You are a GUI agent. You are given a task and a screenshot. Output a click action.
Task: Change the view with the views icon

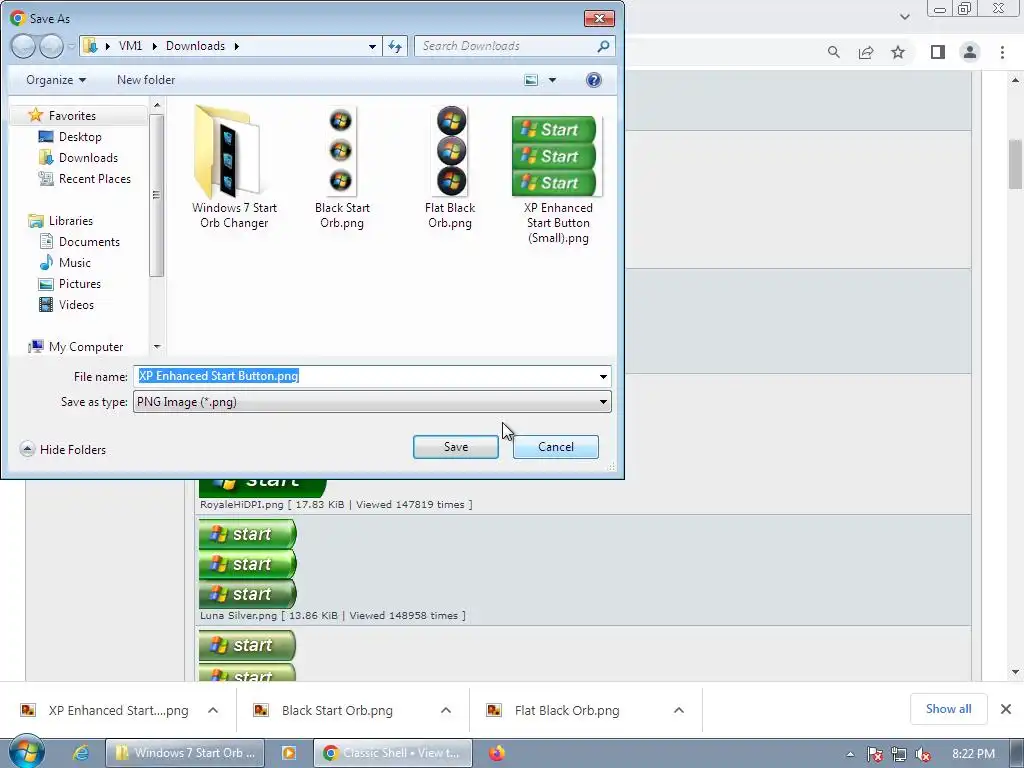pos(531,80)
